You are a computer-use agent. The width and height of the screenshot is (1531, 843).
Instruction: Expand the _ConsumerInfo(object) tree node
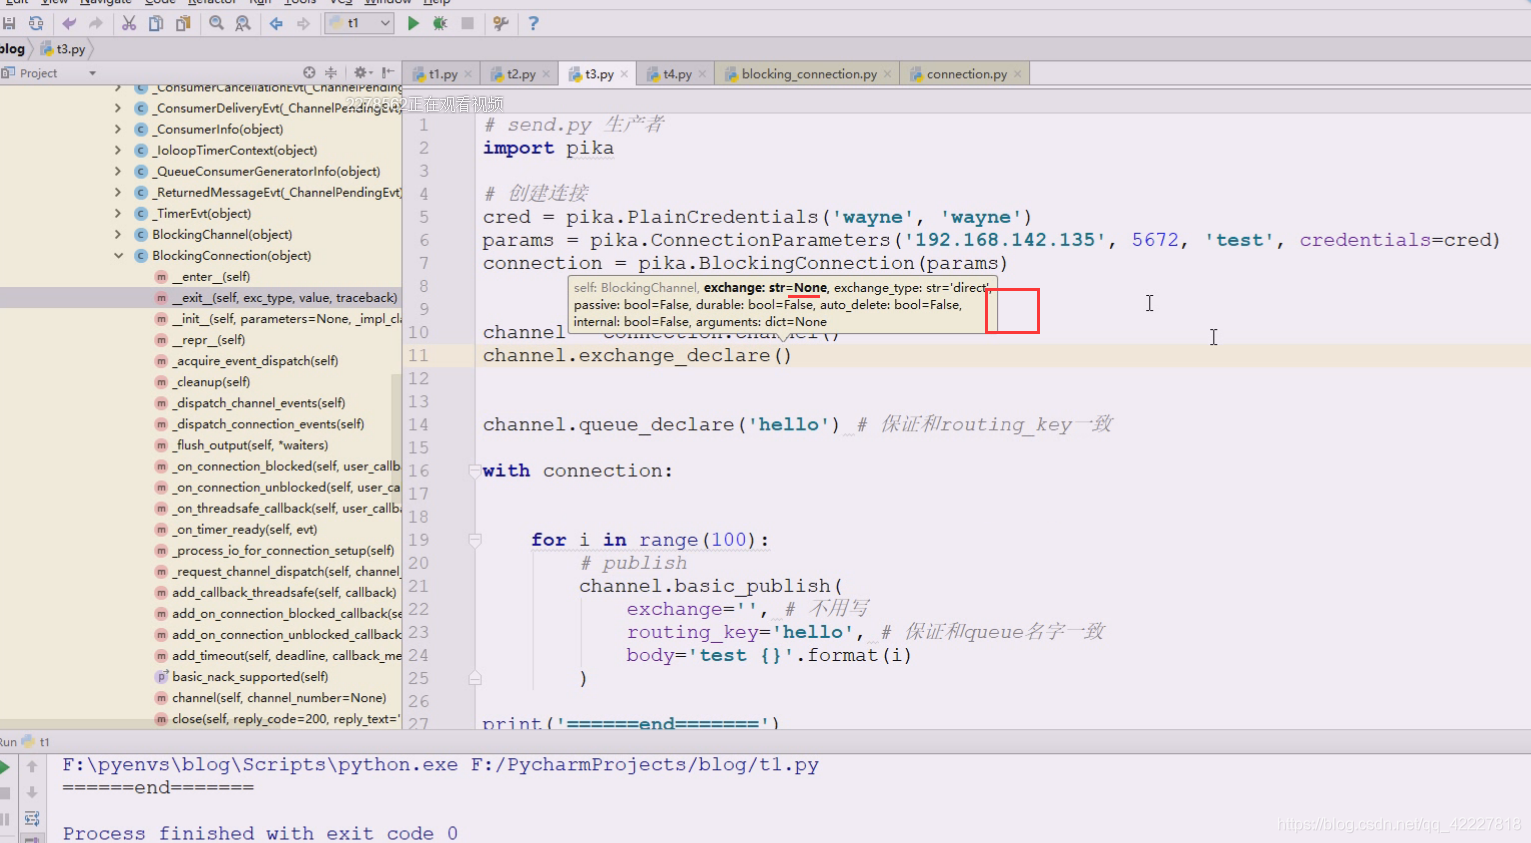tap(119, 129)
